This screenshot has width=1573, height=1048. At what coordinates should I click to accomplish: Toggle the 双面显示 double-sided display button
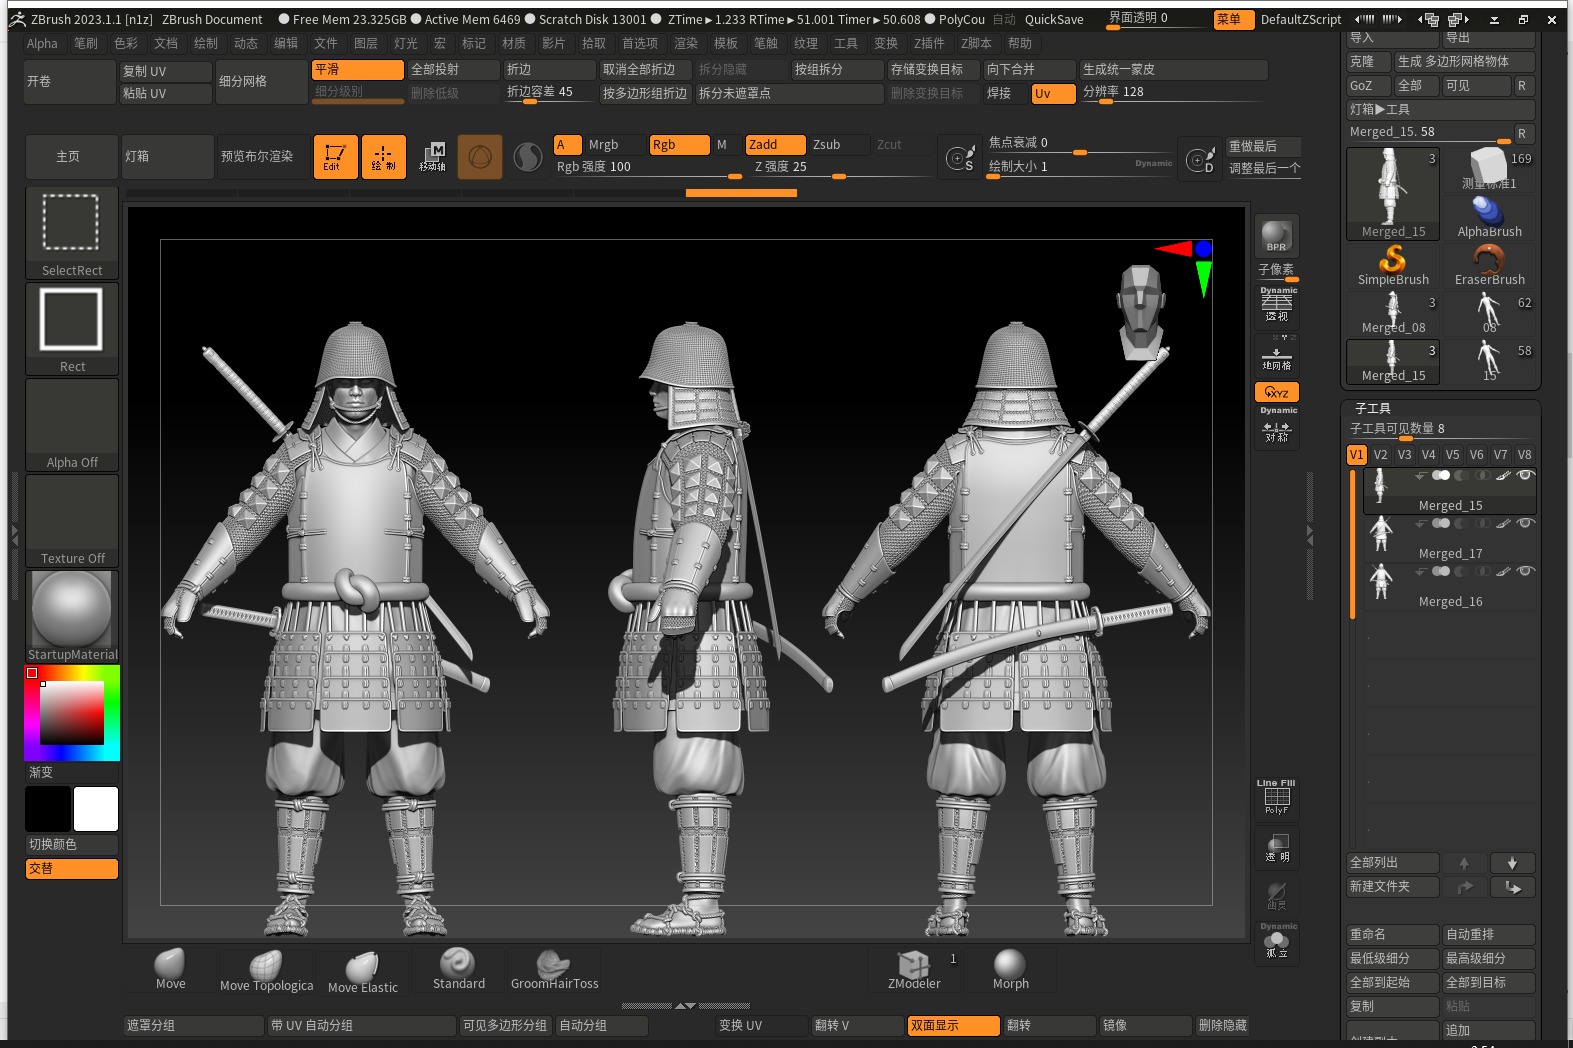coord(954,1025)
